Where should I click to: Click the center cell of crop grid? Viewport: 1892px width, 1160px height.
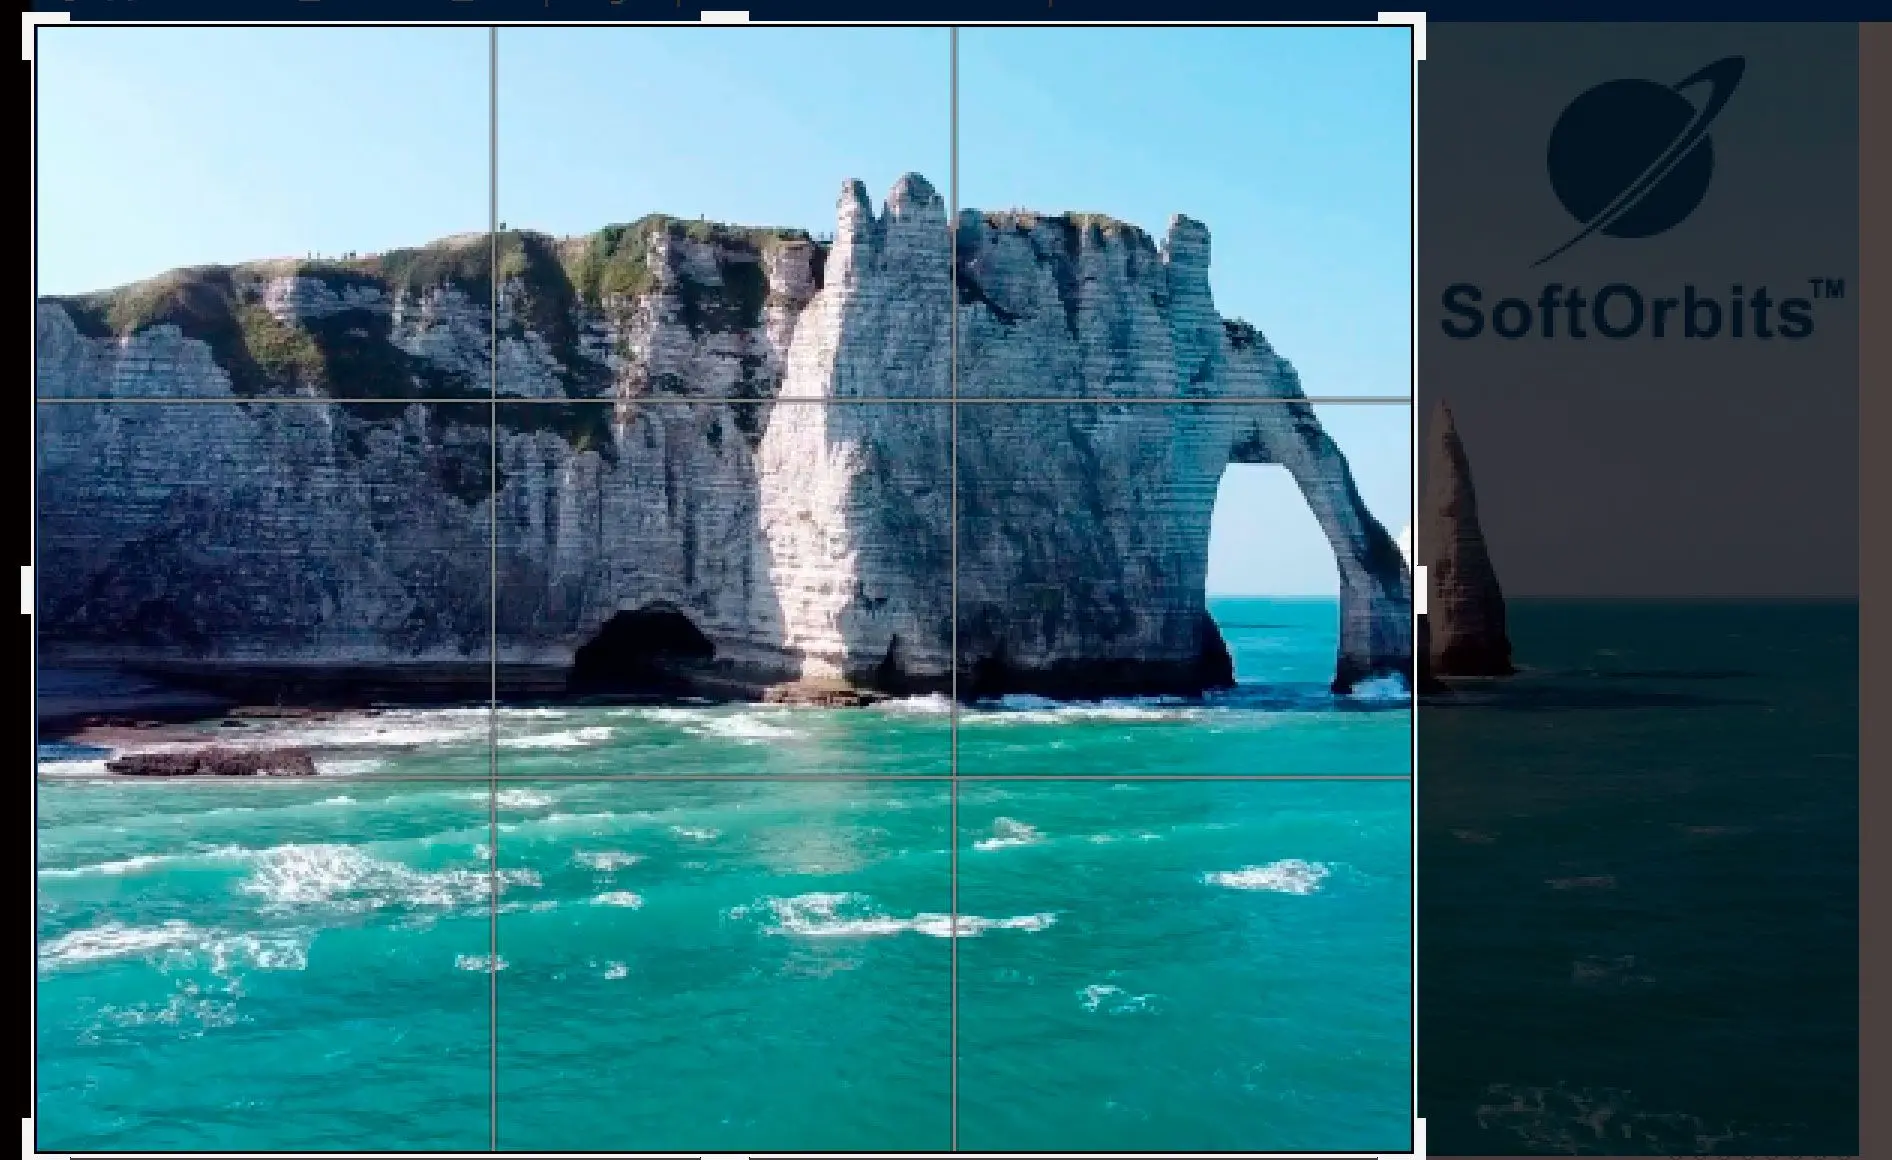[x=724, y=588]
